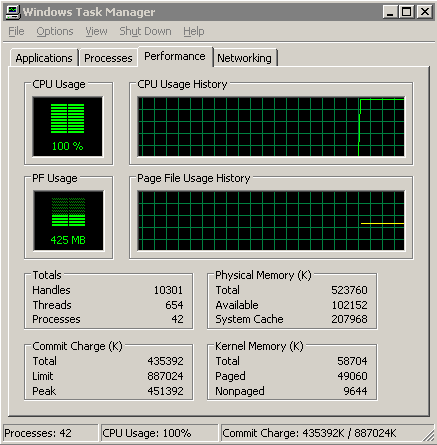This screenshot has height=445, width=437.
Task: Open the Help menu
Action: click(194, 31)
